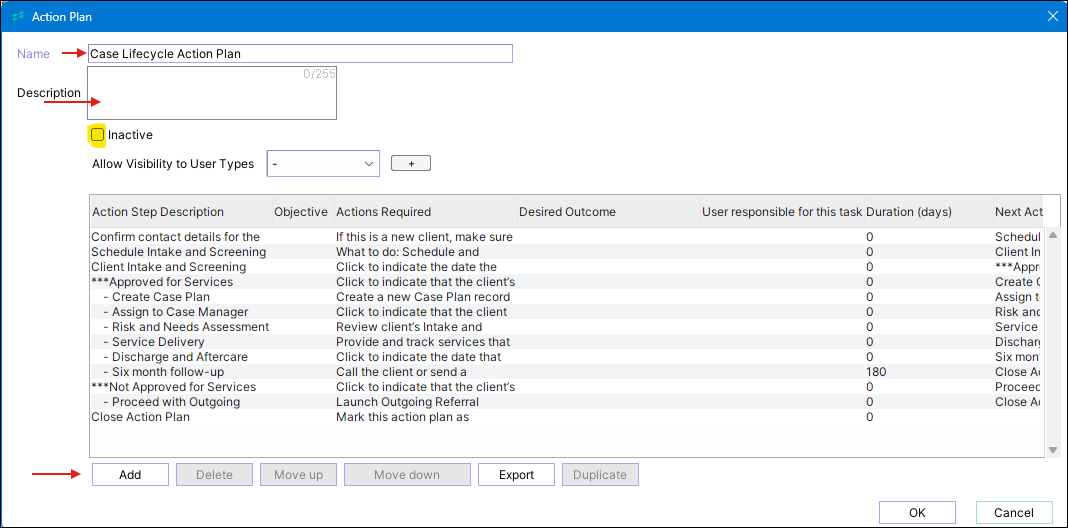
Task: Click the User responsible for this task header
Action: click(x=782, y=212)
